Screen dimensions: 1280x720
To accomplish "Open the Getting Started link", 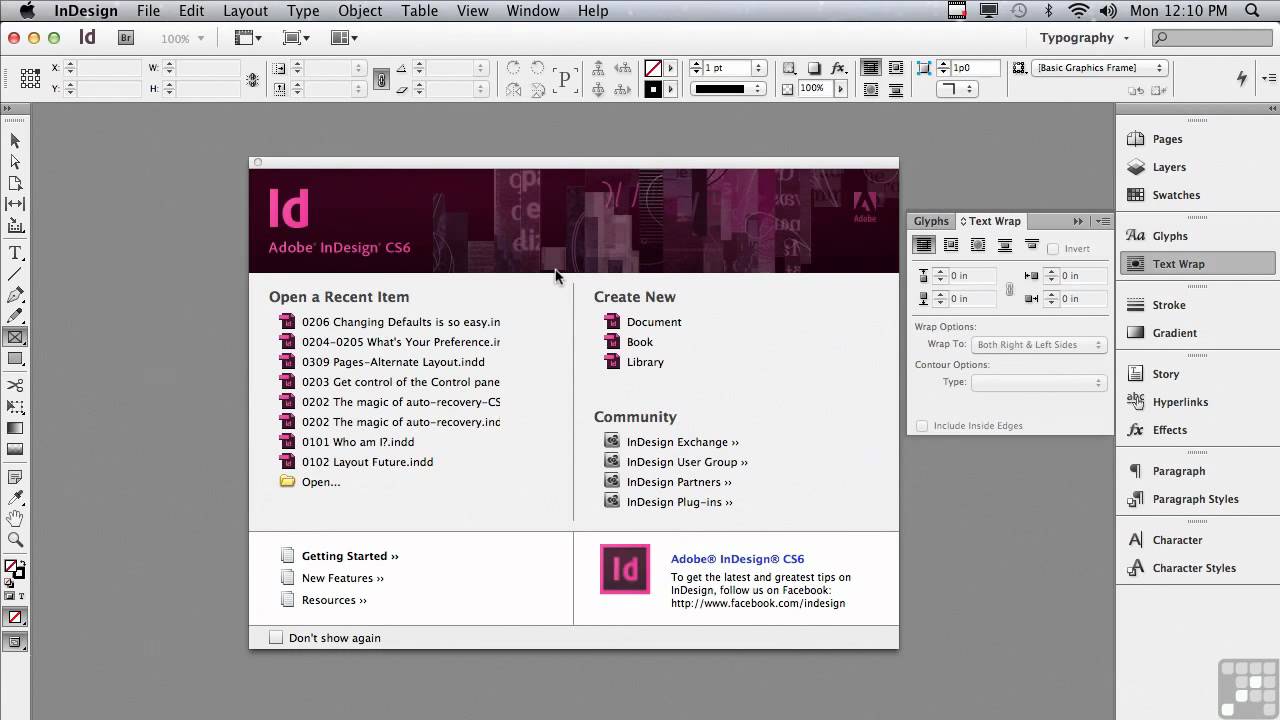I will pos(350,556).
